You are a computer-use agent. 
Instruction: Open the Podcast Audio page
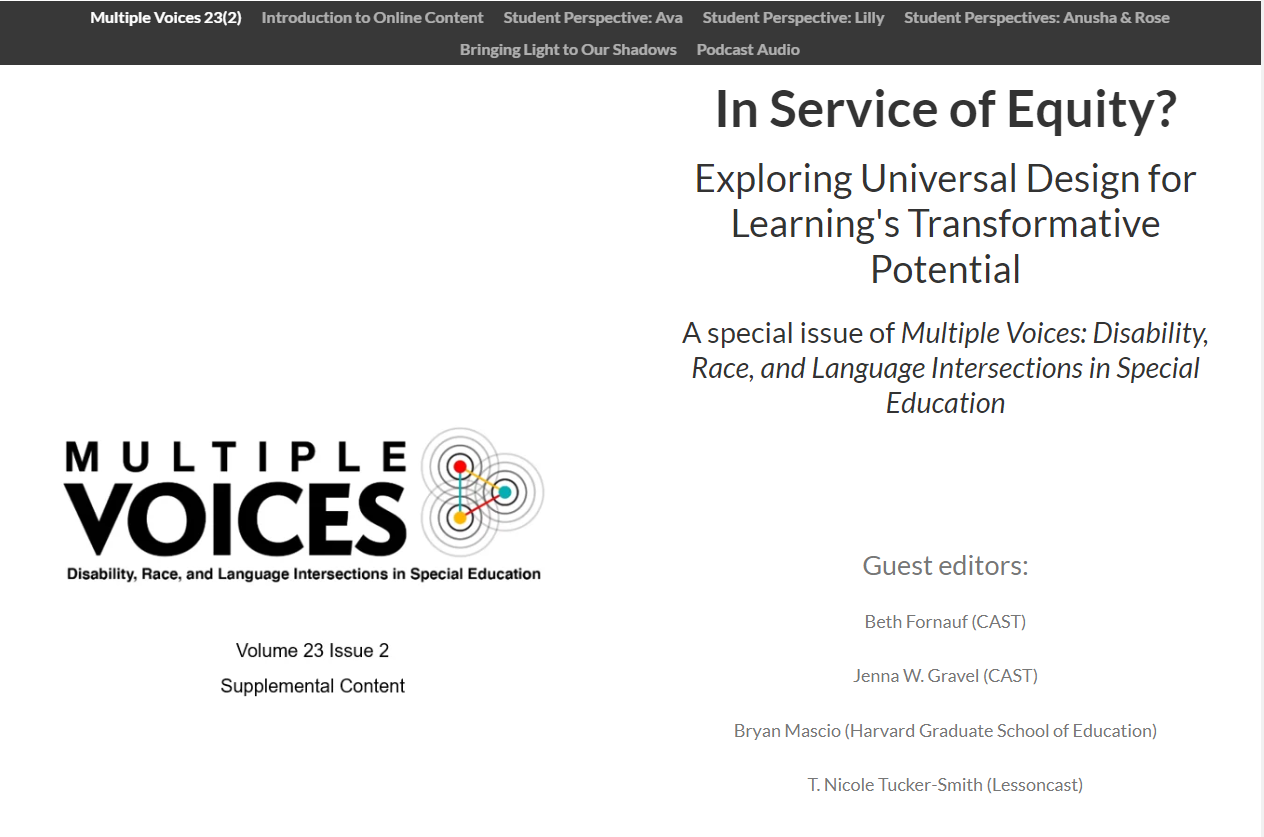point(748,49)
